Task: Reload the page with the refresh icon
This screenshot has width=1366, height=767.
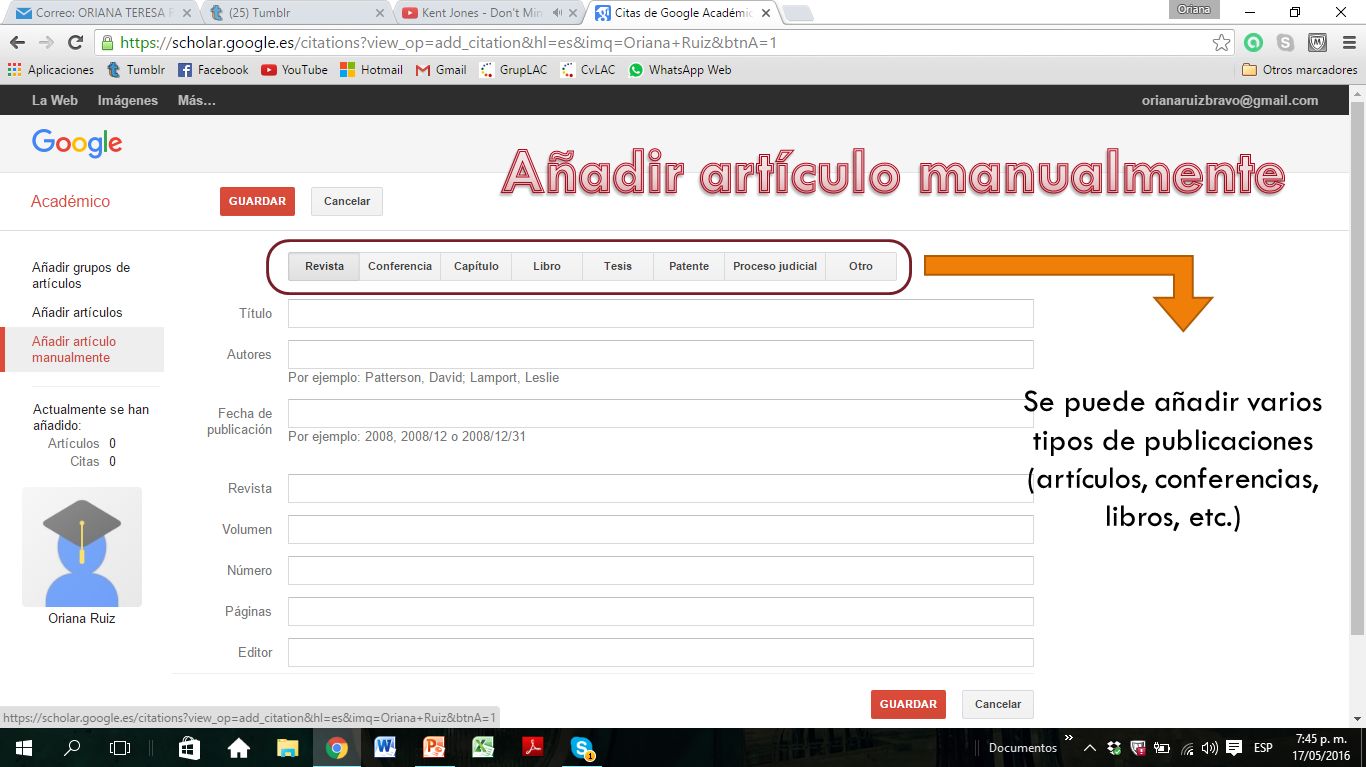Action: point(75,43)
